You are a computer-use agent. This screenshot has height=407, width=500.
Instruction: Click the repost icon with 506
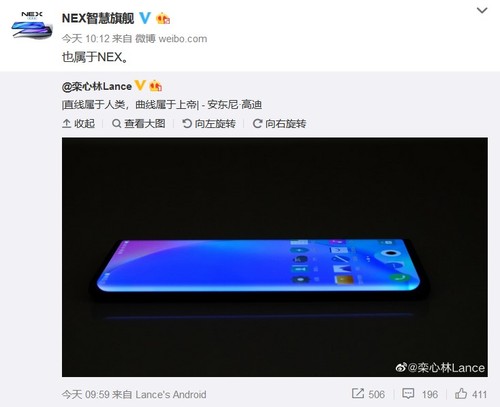click(368, 394)
